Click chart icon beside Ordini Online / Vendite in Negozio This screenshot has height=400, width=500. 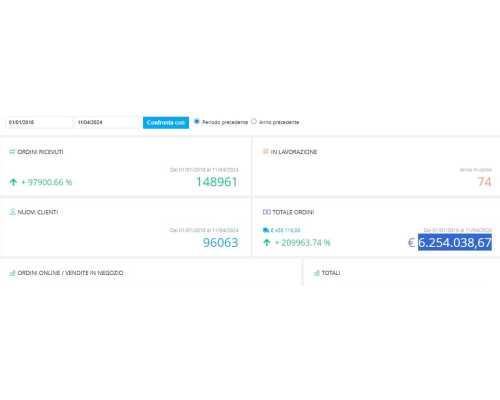click(13, 273)
